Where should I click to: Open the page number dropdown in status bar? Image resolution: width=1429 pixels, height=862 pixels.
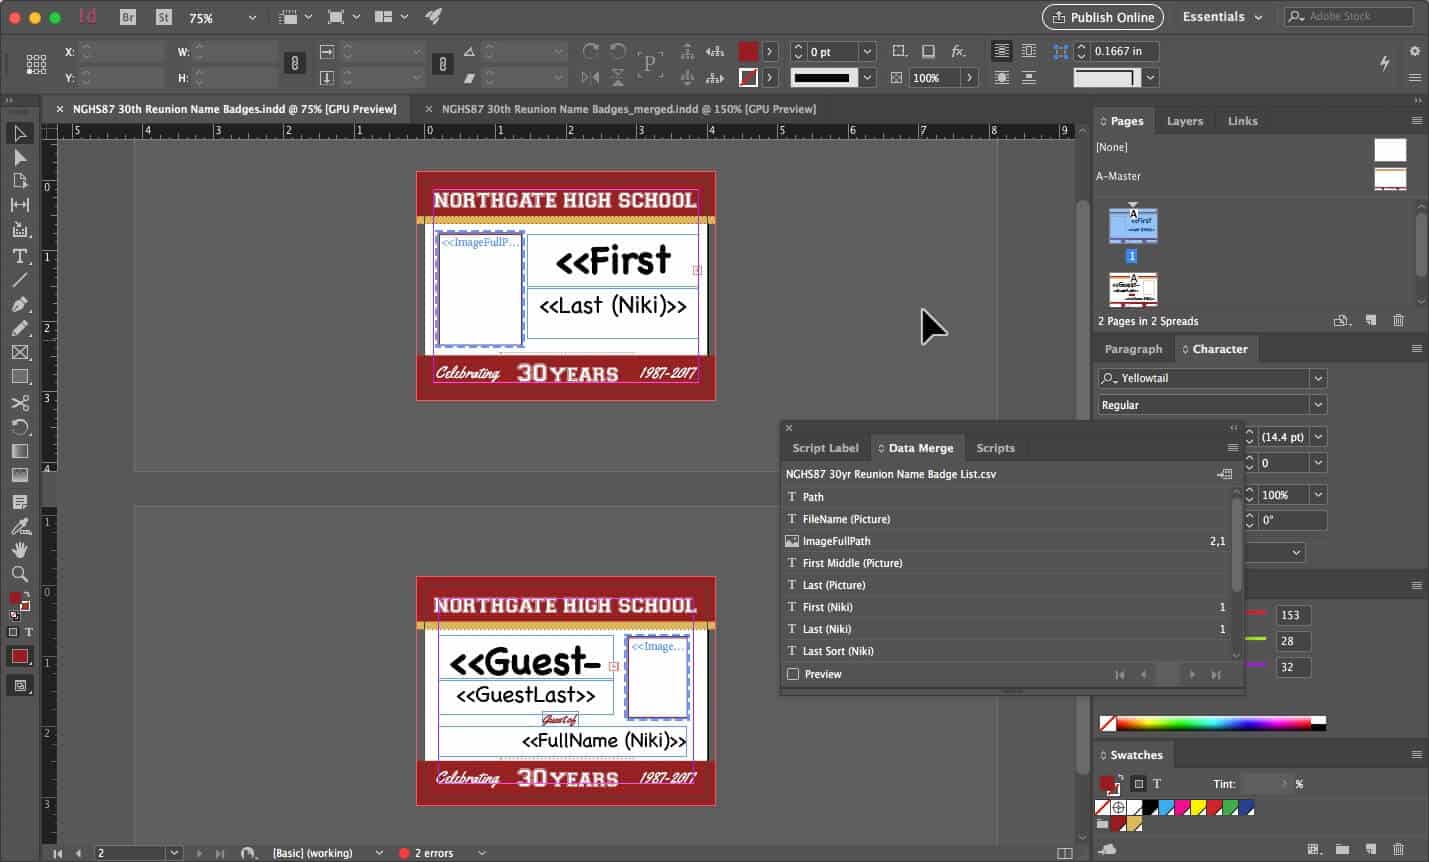coord(174,853)
